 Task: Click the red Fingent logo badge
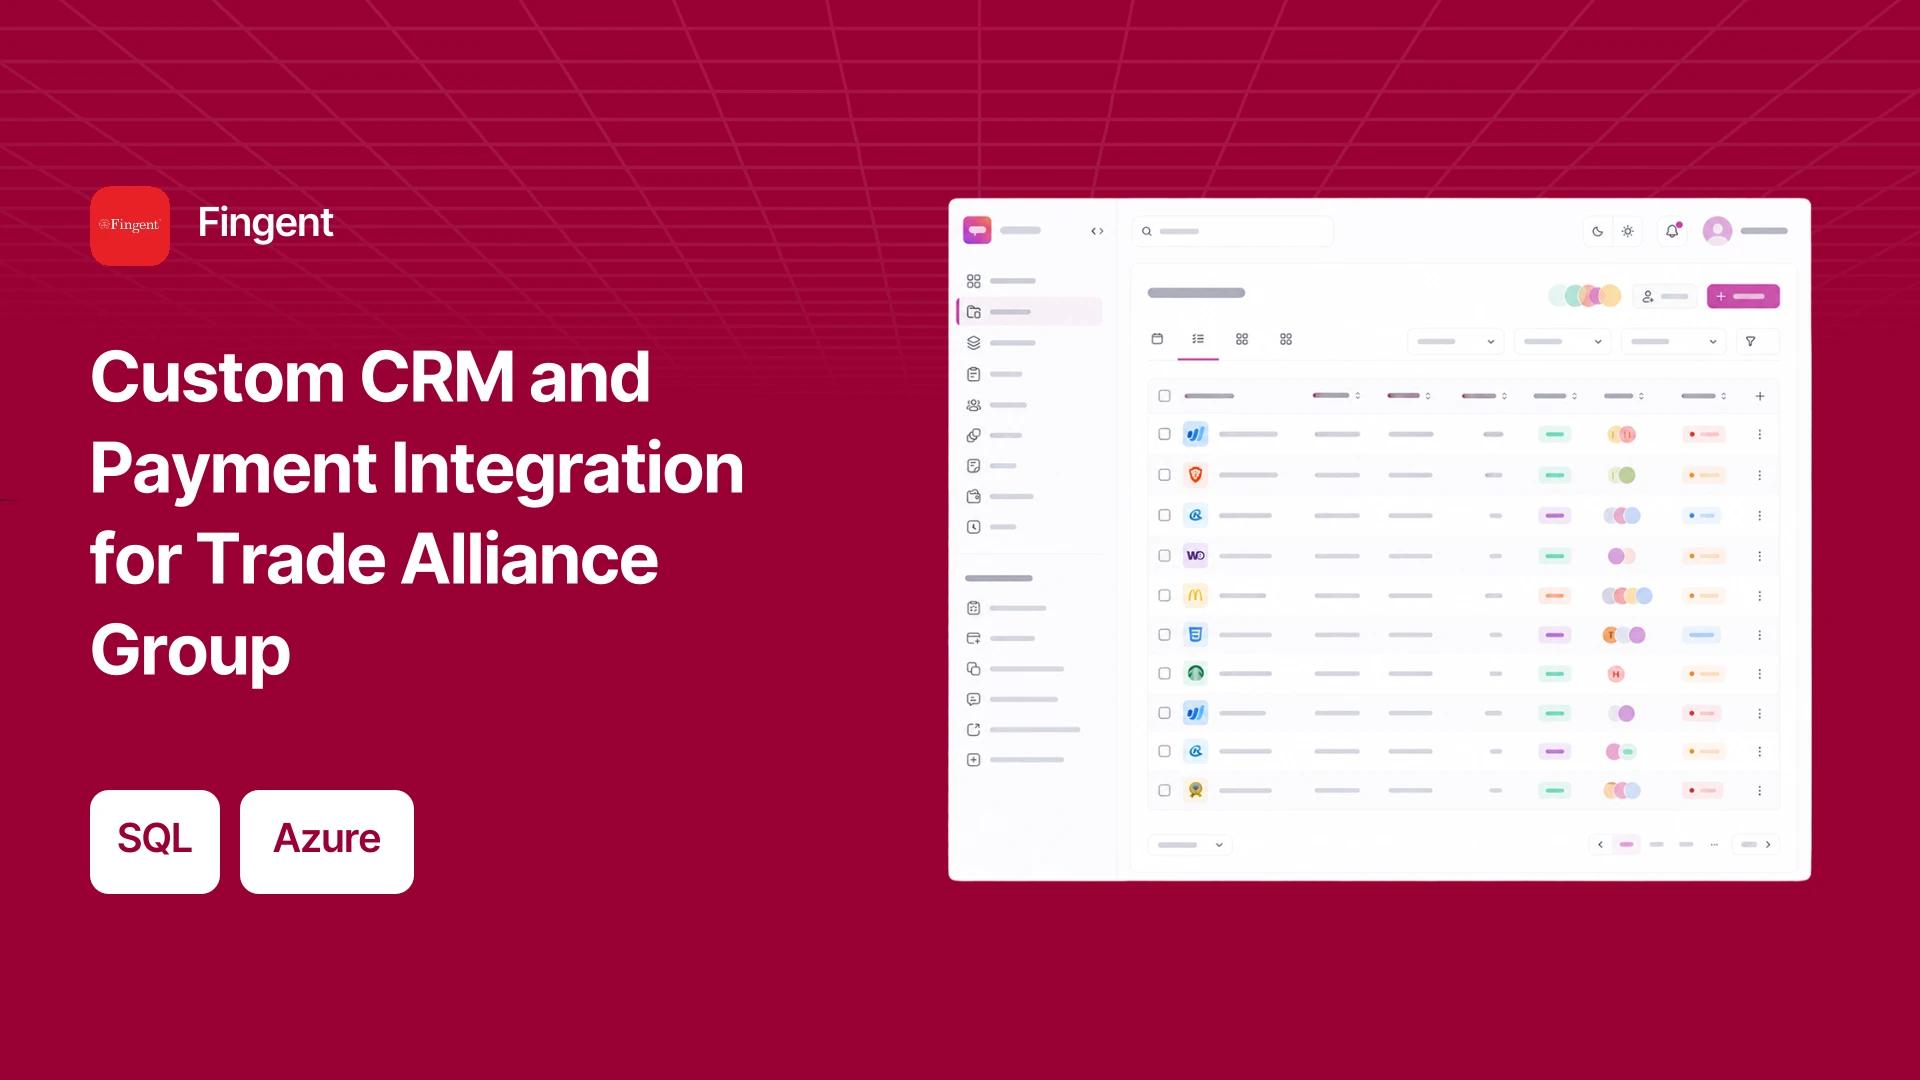(130, 226)
